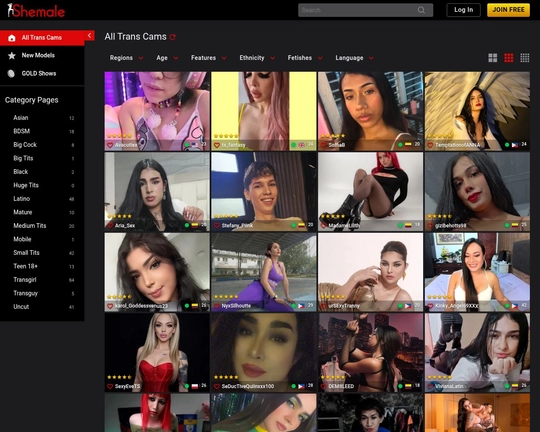
Task: Switch to large grid view
Action: [492, 58]
